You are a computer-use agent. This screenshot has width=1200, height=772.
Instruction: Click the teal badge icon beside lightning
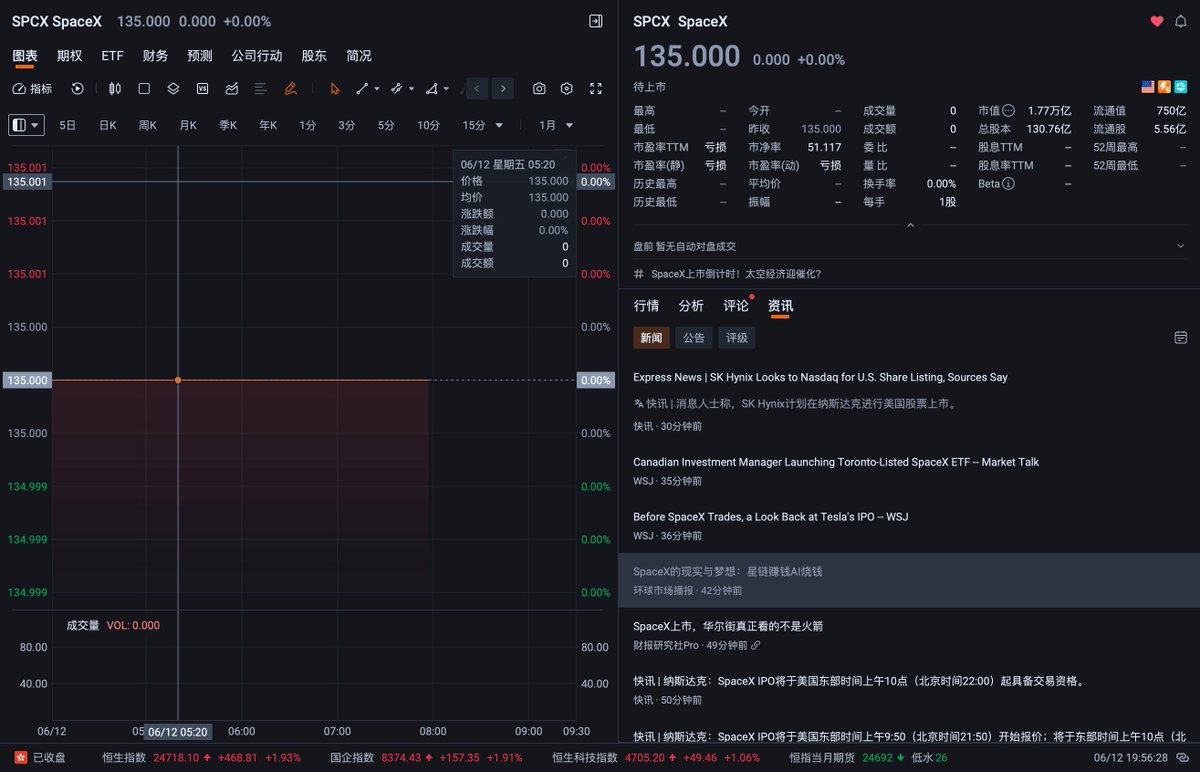click(1180, 87)
